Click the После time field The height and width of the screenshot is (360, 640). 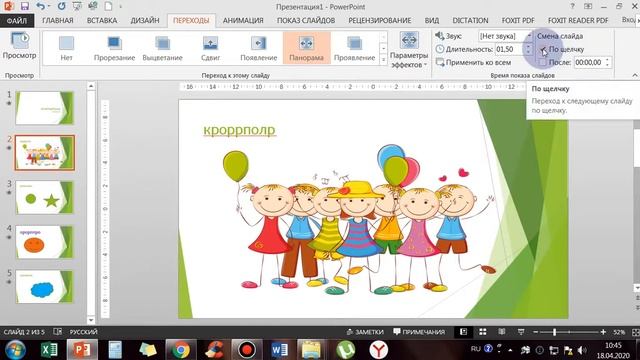589,62
